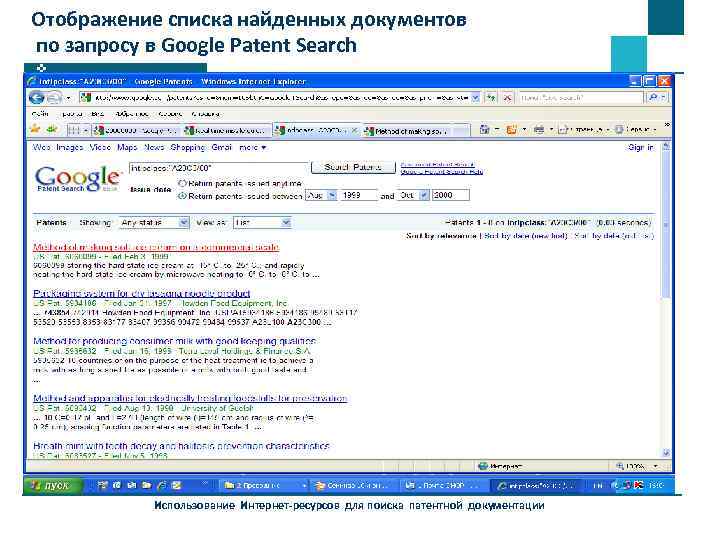
Task: Open the Файл menu
Action: pos(40,114)
